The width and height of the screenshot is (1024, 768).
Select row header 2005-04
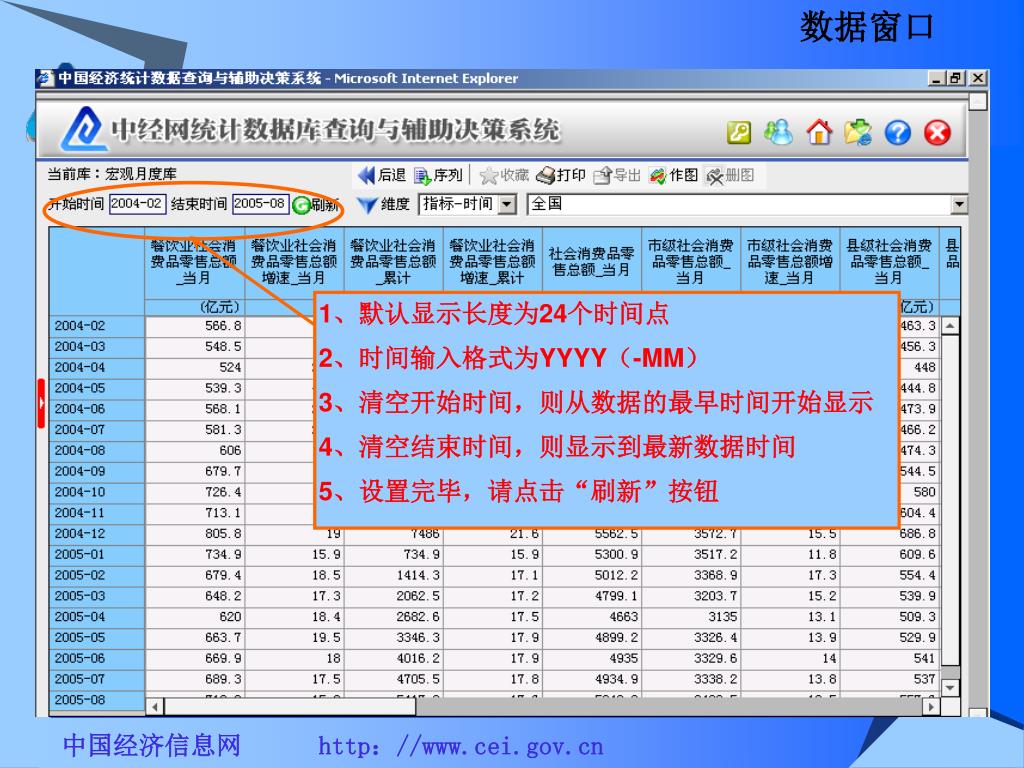(x=97, y=616)
